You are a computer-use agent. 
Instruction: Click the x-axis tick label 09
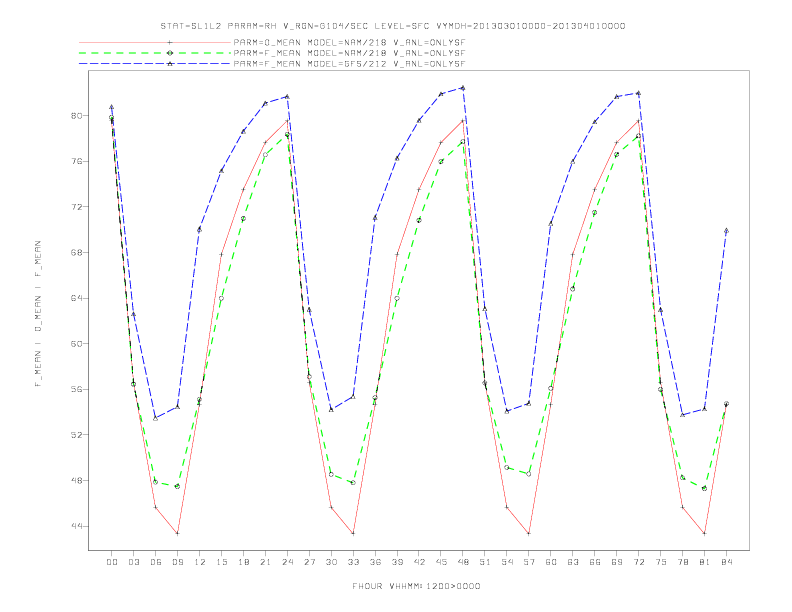click(x=177, y=562)
